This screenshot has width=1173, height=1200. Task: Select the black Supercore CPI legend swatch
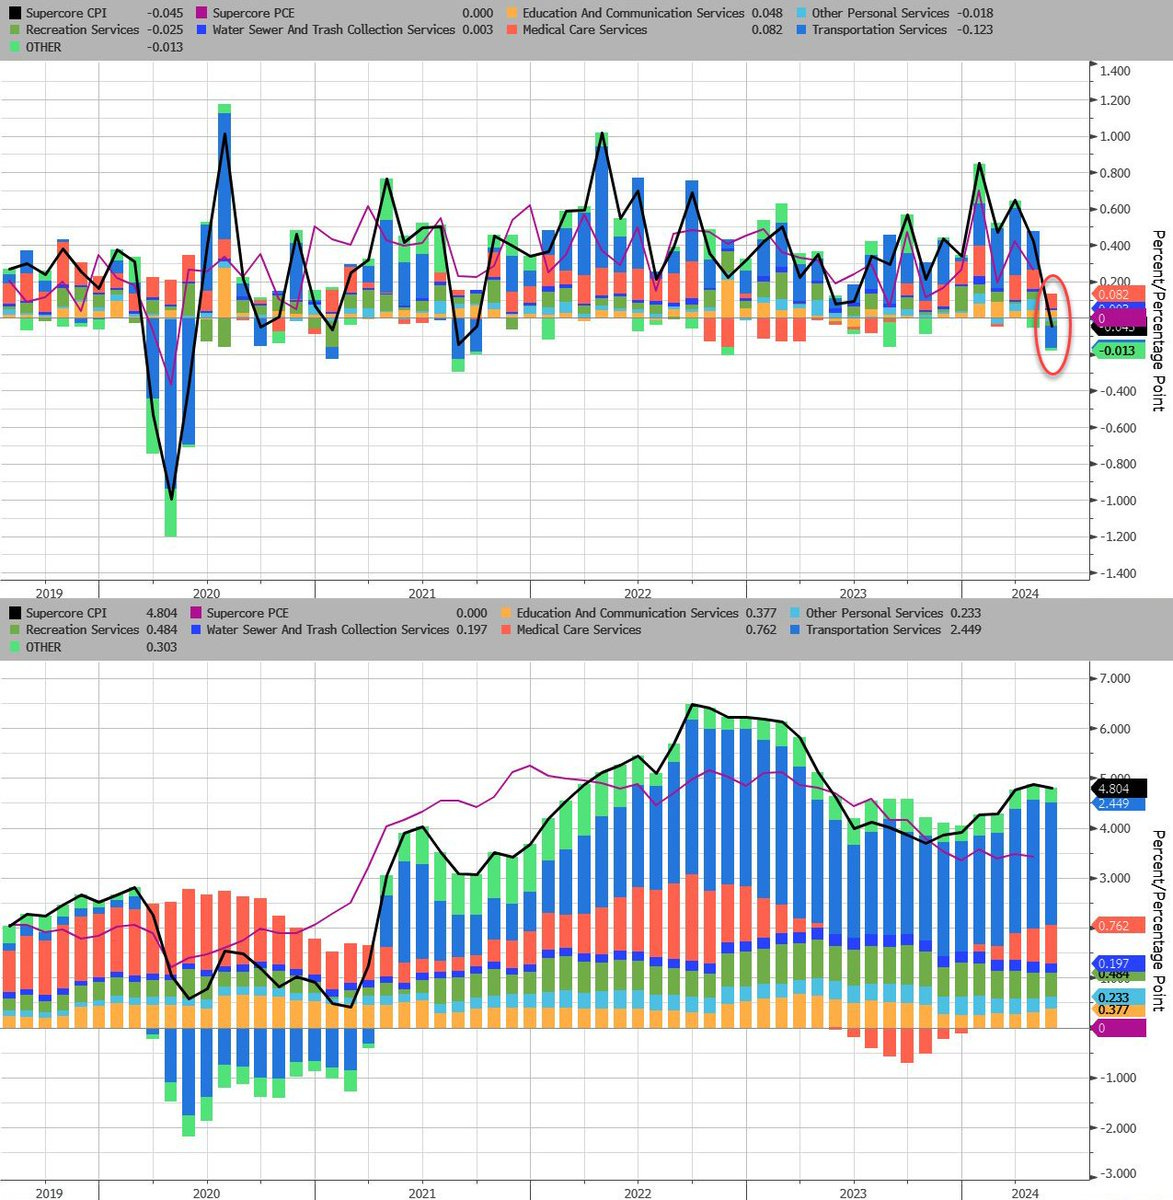(x=14, y=13)
